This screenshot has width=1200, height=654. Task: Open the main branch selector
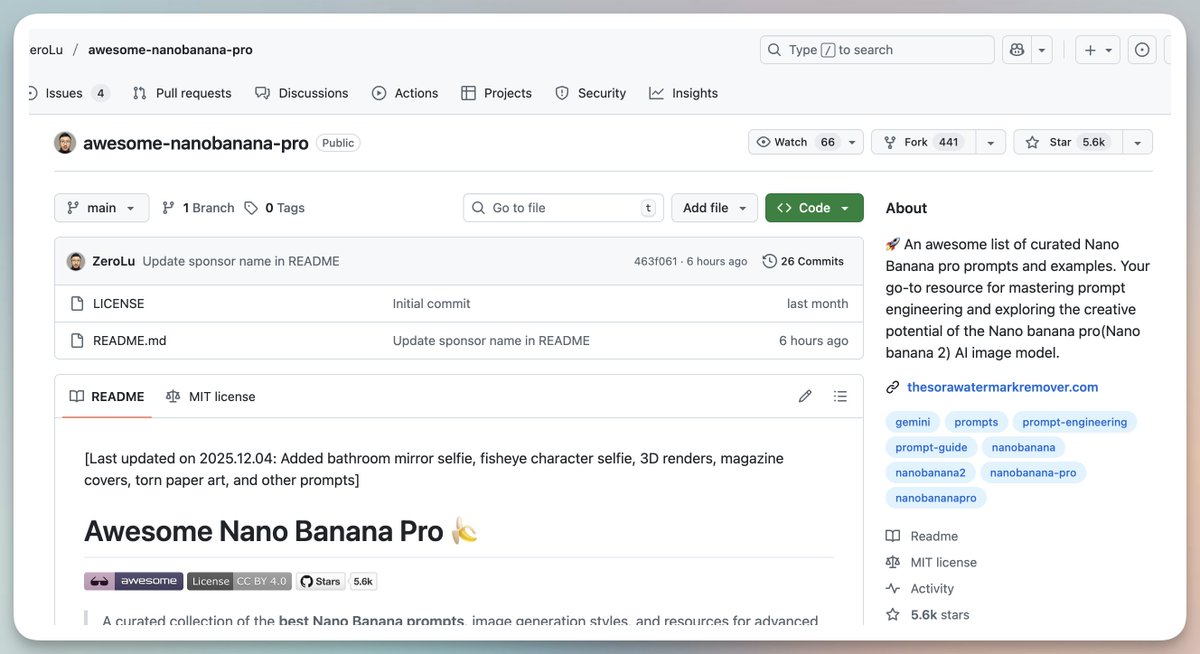pos(101,208)
